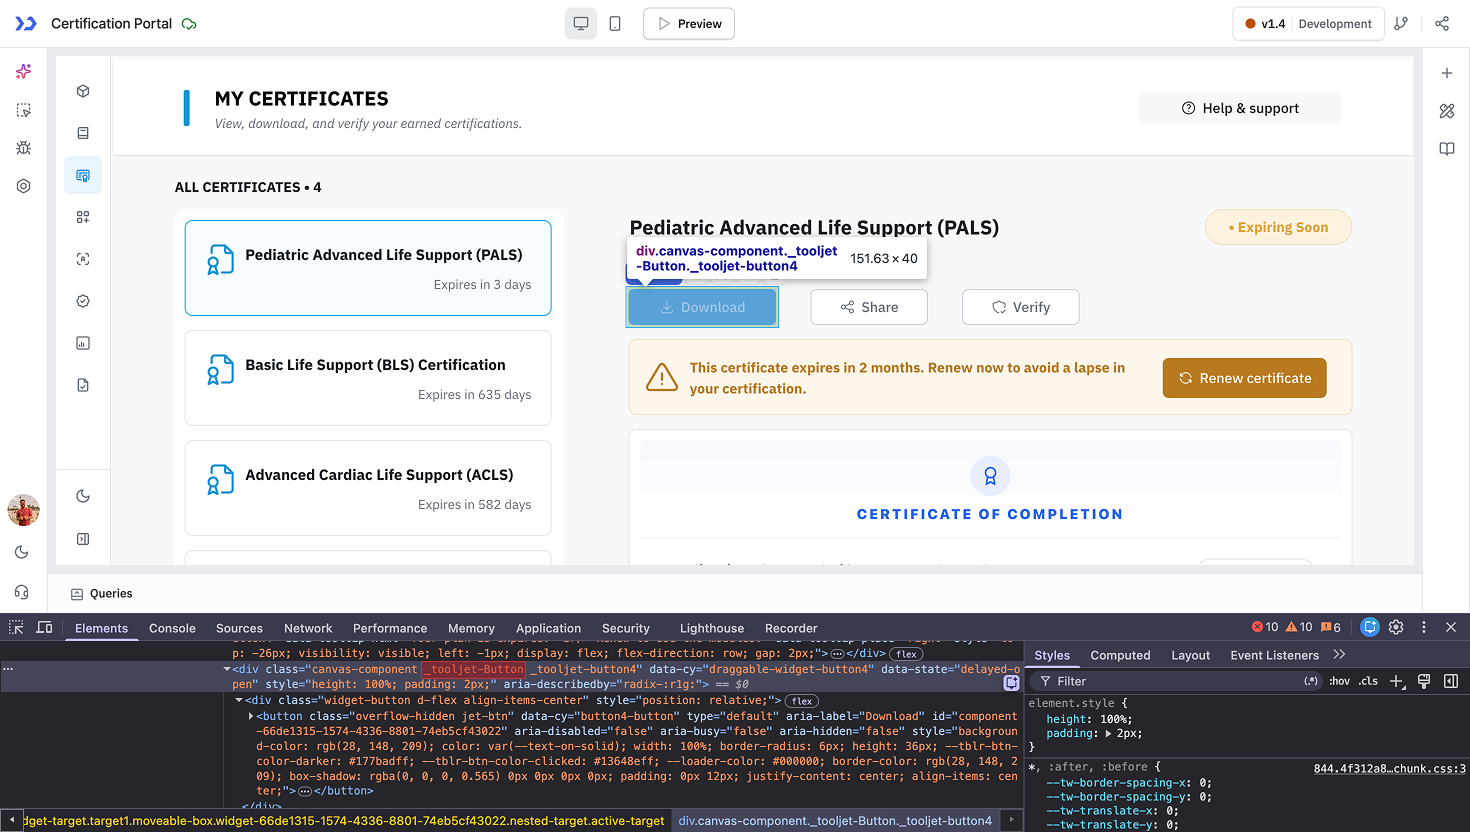Click the Renew certificate button
The width and height of the screenshot is (1470, 832).
[1245, 378]
